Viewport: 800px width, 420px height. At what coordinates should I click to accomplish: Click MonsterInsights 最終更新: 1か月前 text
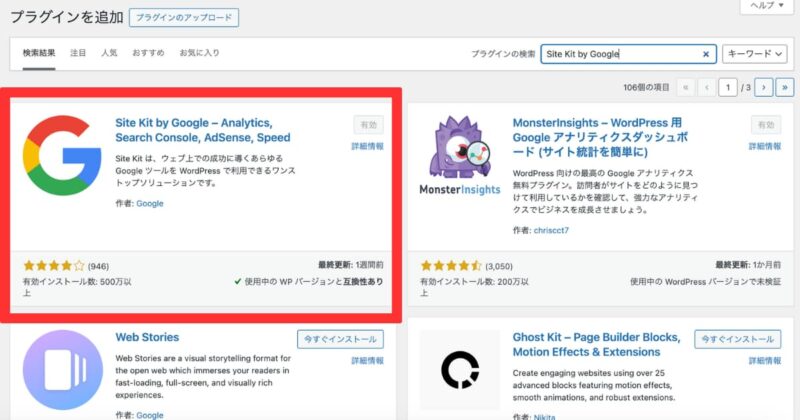point(748,265)
